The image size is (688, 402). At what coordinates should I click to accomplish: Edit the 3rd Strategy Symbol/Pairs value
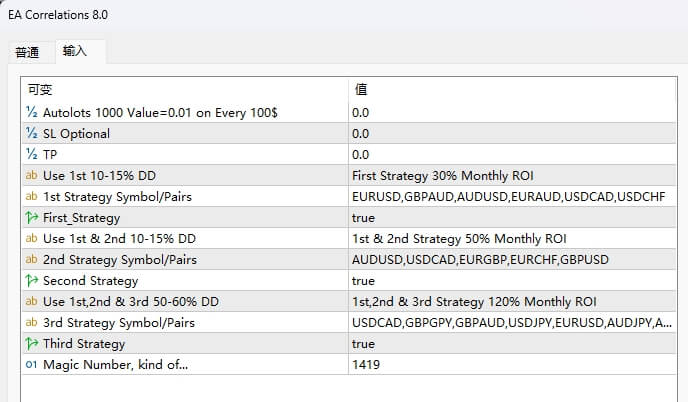point(512,323)
